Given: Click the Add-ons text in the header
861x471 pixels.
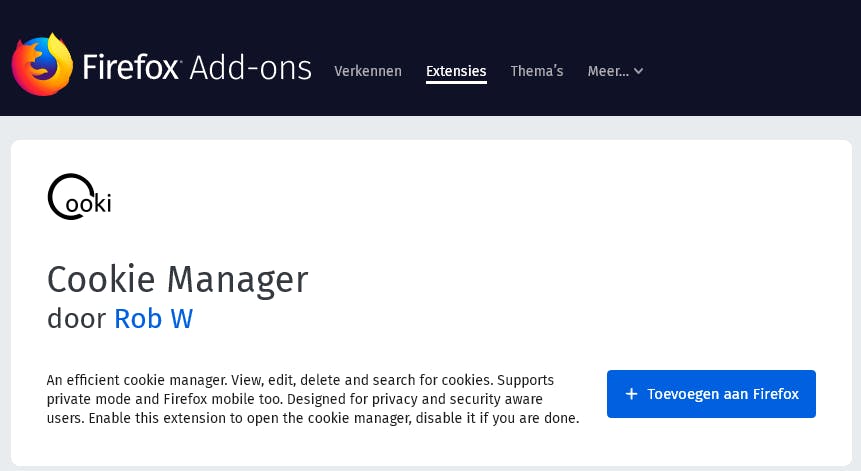Looking at the screenshot, I should pos(250,68).
